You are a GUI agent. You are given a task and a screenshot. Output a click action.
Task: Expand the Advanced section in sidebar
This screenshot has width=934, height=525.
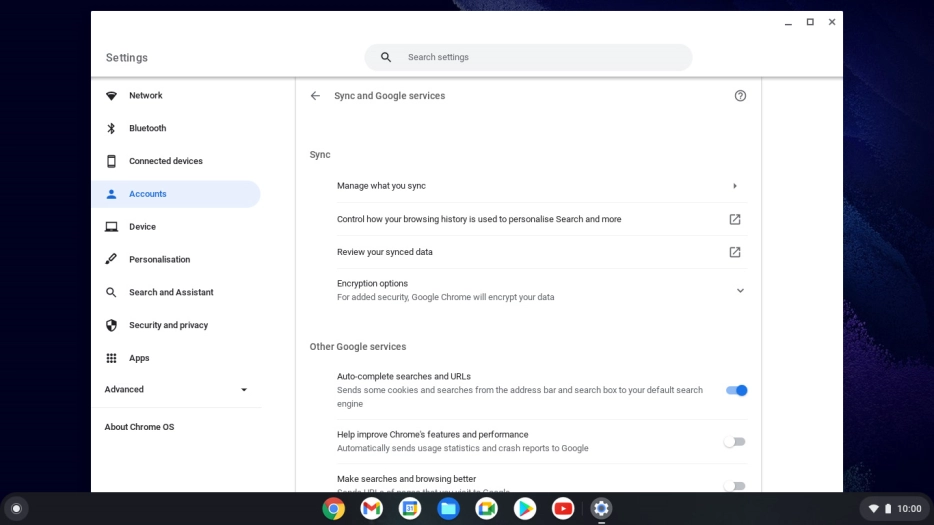tap(176, 389)
